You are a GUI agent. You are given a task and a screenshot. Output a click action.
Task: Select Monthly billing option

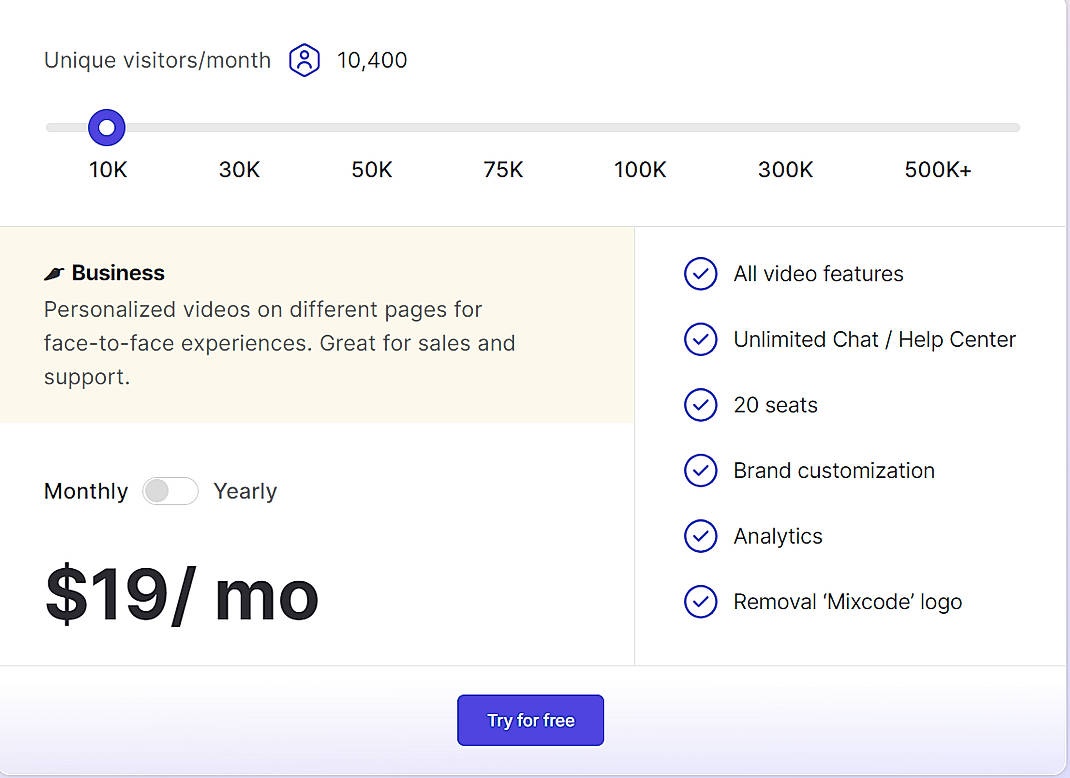click(x=86, y=491)
